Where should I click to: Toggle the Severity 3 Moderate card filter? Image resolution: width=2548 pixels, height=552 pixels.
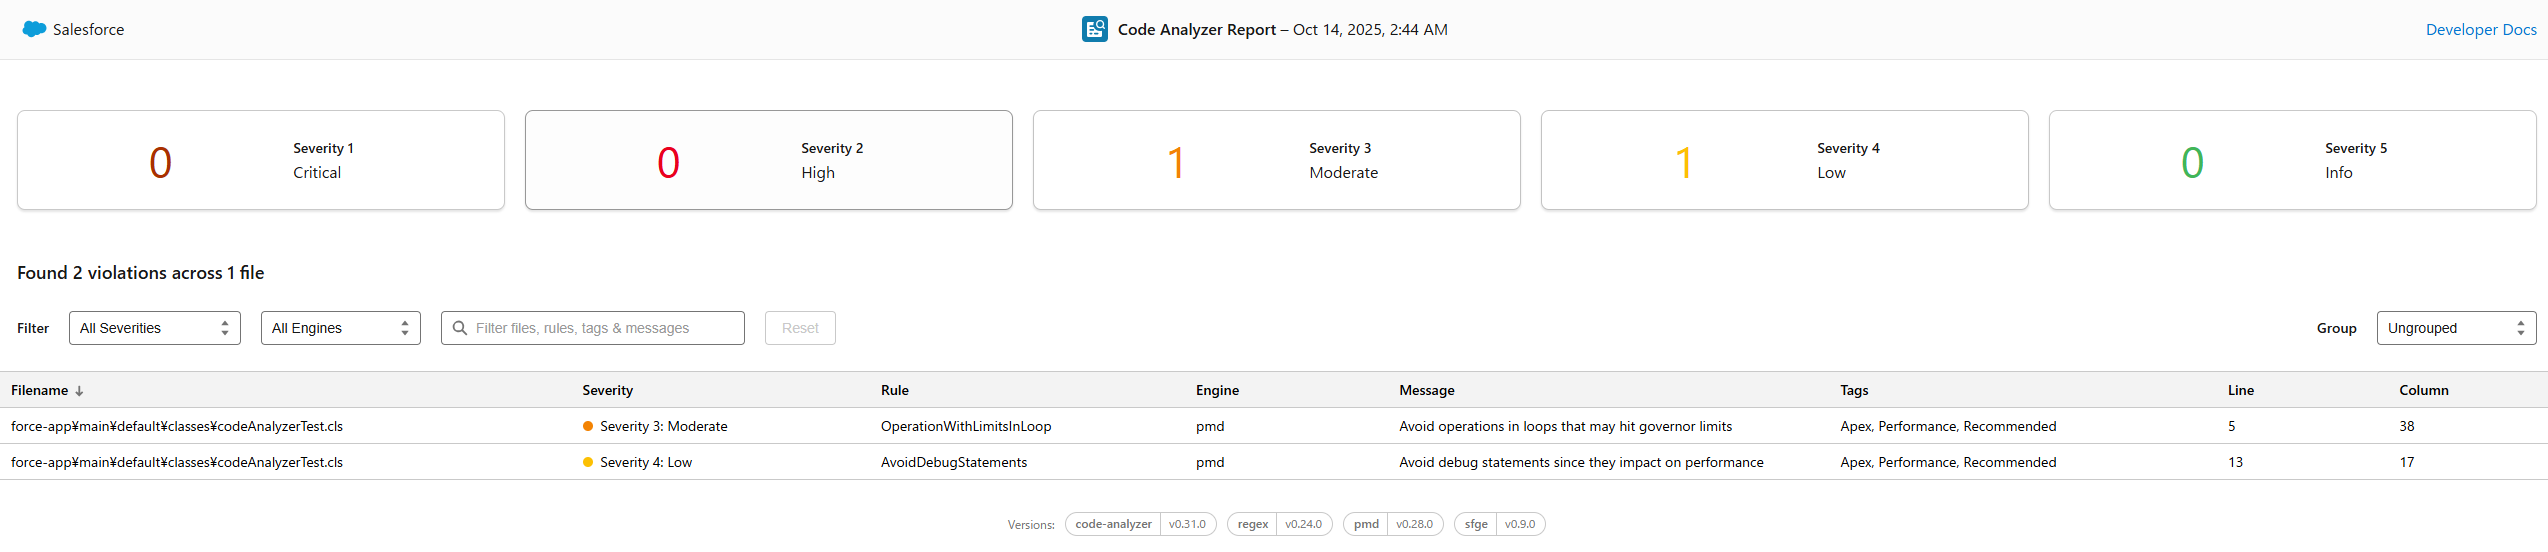1276,160
